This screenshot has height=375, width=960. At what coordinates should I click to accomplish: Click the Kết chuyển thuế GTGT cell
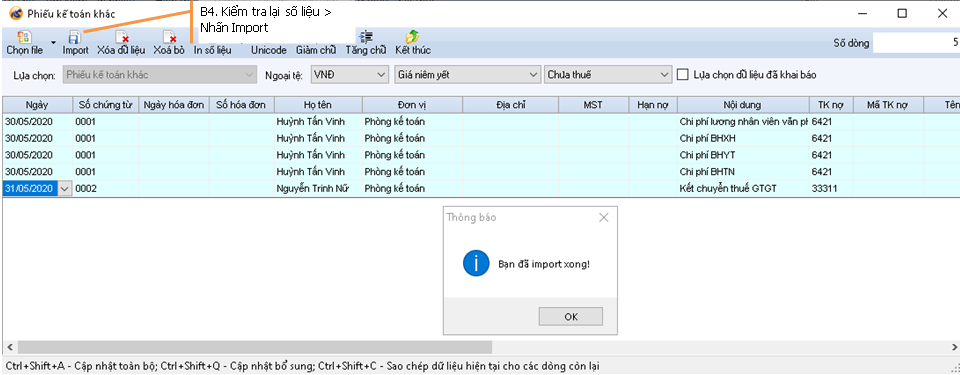point(744,189)
